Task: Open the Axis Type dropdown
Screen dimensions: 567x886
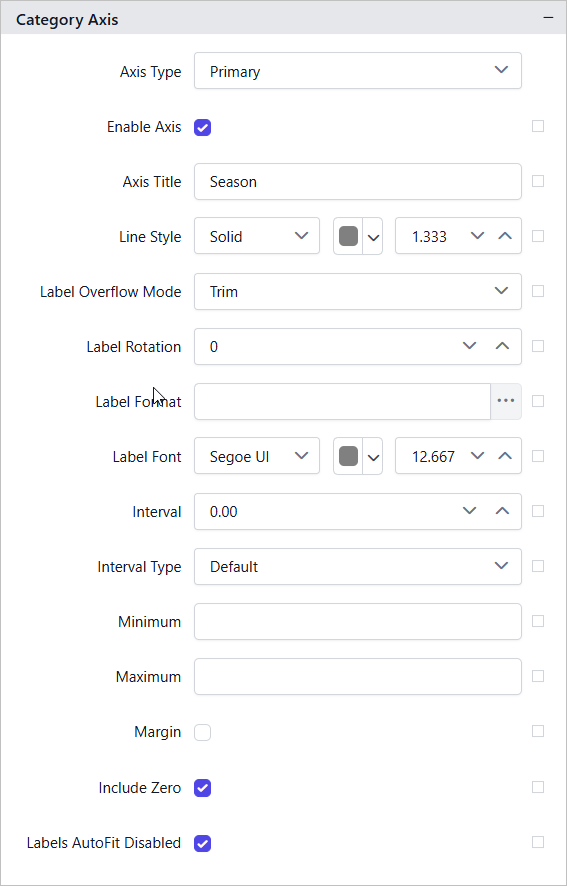Action: pyautogui.click(x=357, y=71)
